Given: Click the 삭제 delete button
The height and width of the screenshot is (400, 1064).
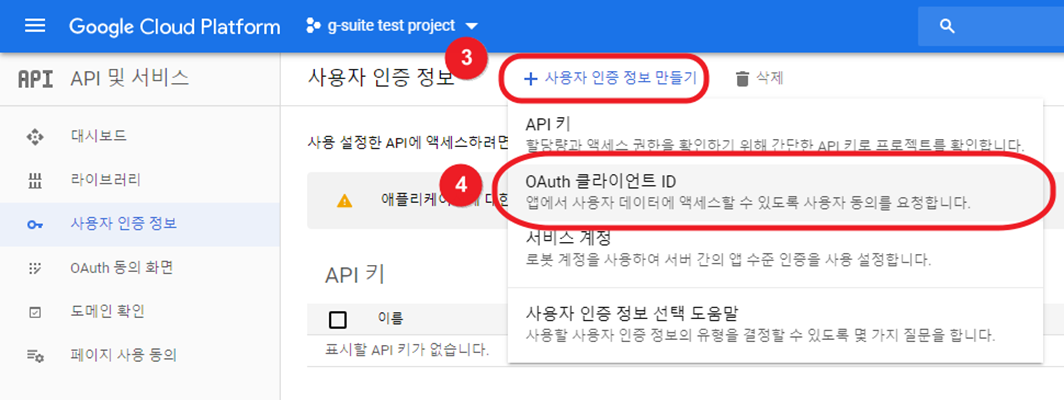Looking at the screenshot, I should tap(759, 79).
